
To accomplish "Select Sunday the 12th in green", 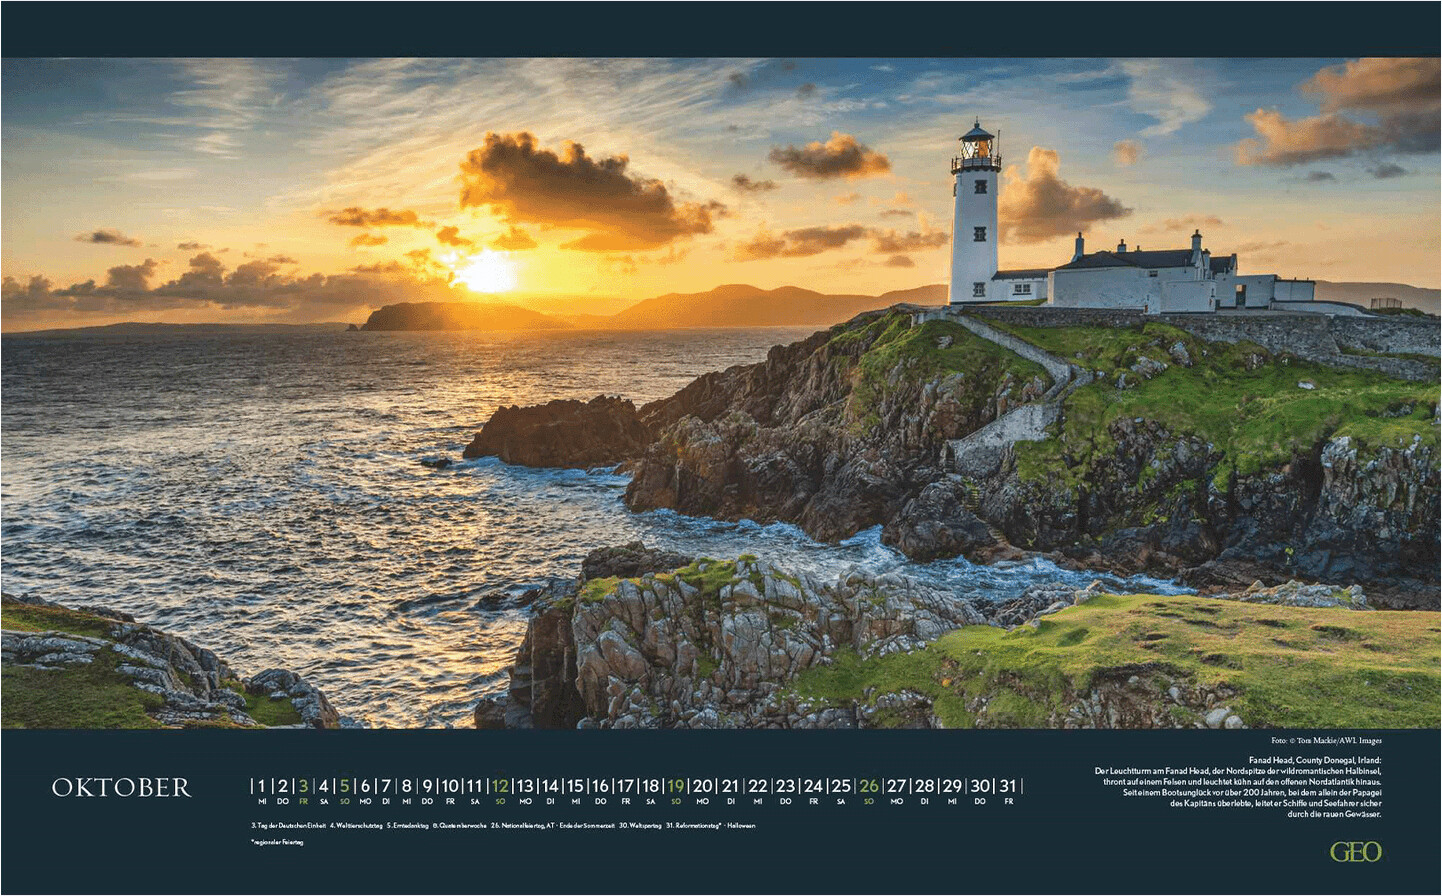I will tap(500, 787).
